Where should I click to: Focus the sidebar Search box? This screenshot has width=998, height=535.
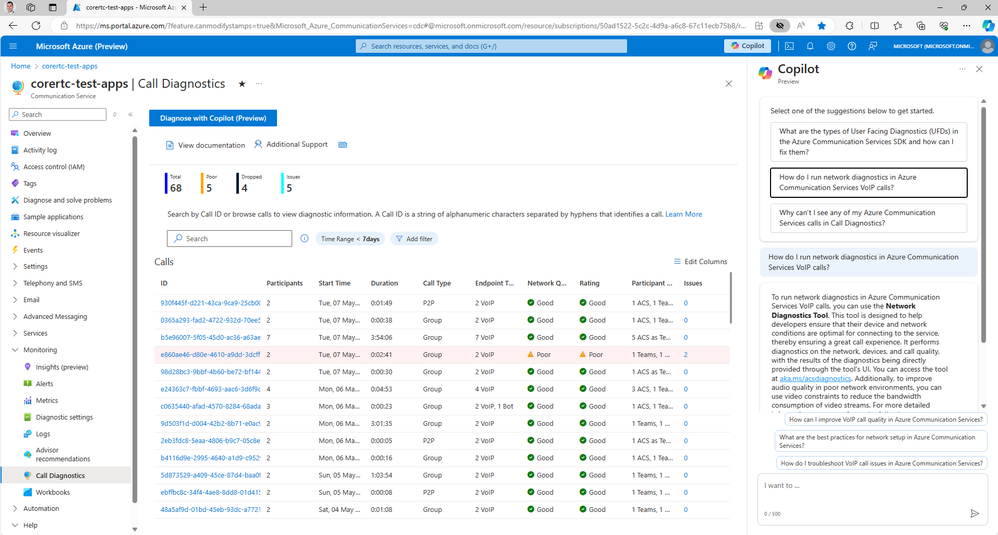pos(57,115)
